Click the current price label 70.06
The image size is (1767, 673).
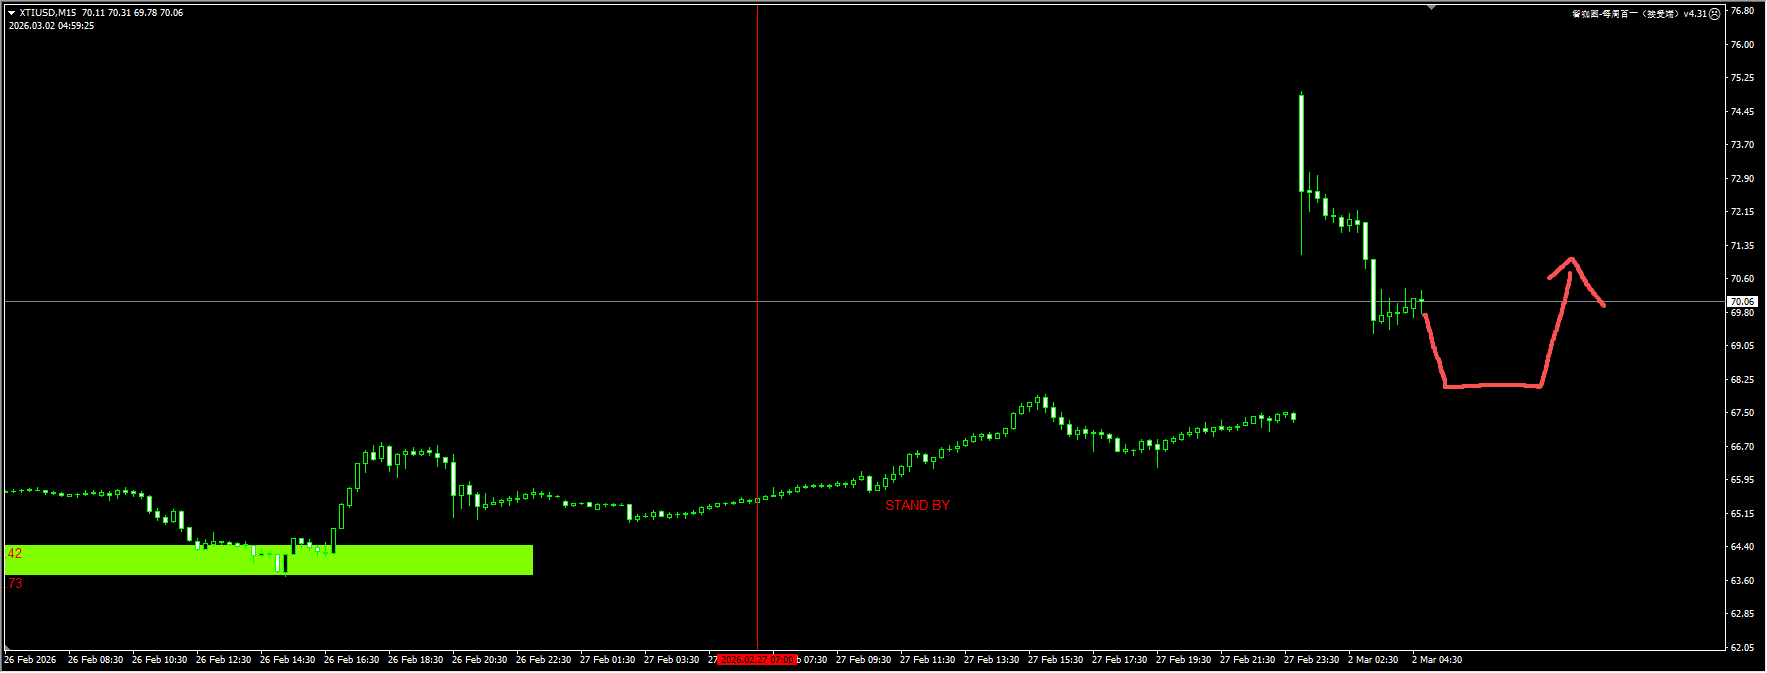1742,301
